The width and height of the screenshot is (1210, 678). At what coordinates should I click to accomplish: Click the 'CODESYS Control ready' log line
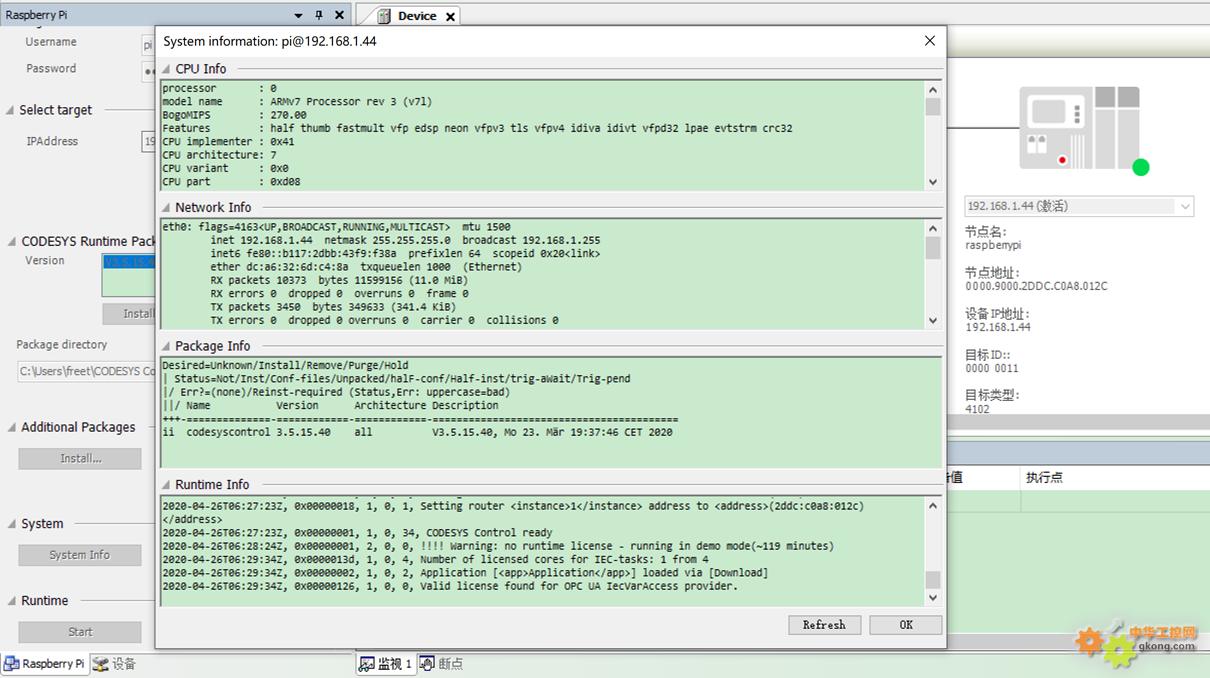[357, 533]
